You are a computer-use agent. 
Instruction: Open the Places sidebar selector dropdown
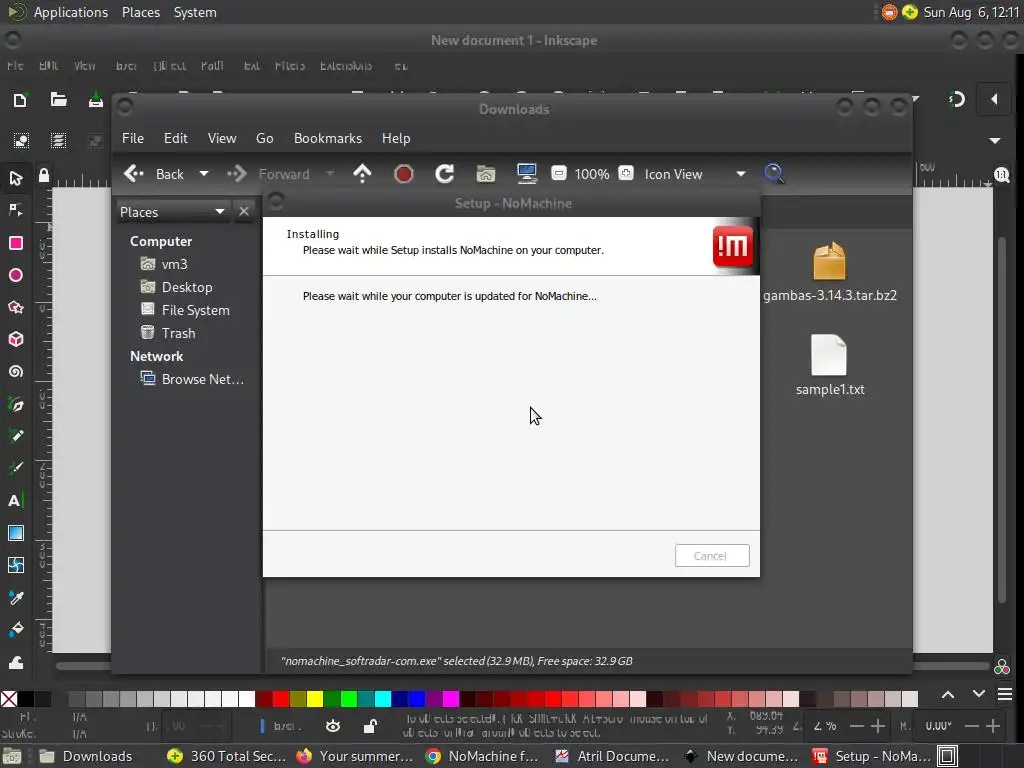[173, 212]
